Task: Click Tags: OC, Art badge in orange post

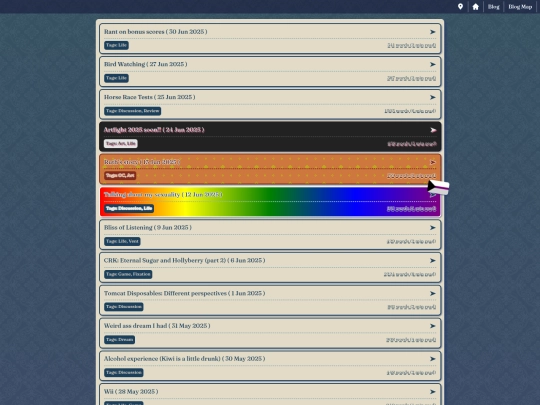Action: 120,176
